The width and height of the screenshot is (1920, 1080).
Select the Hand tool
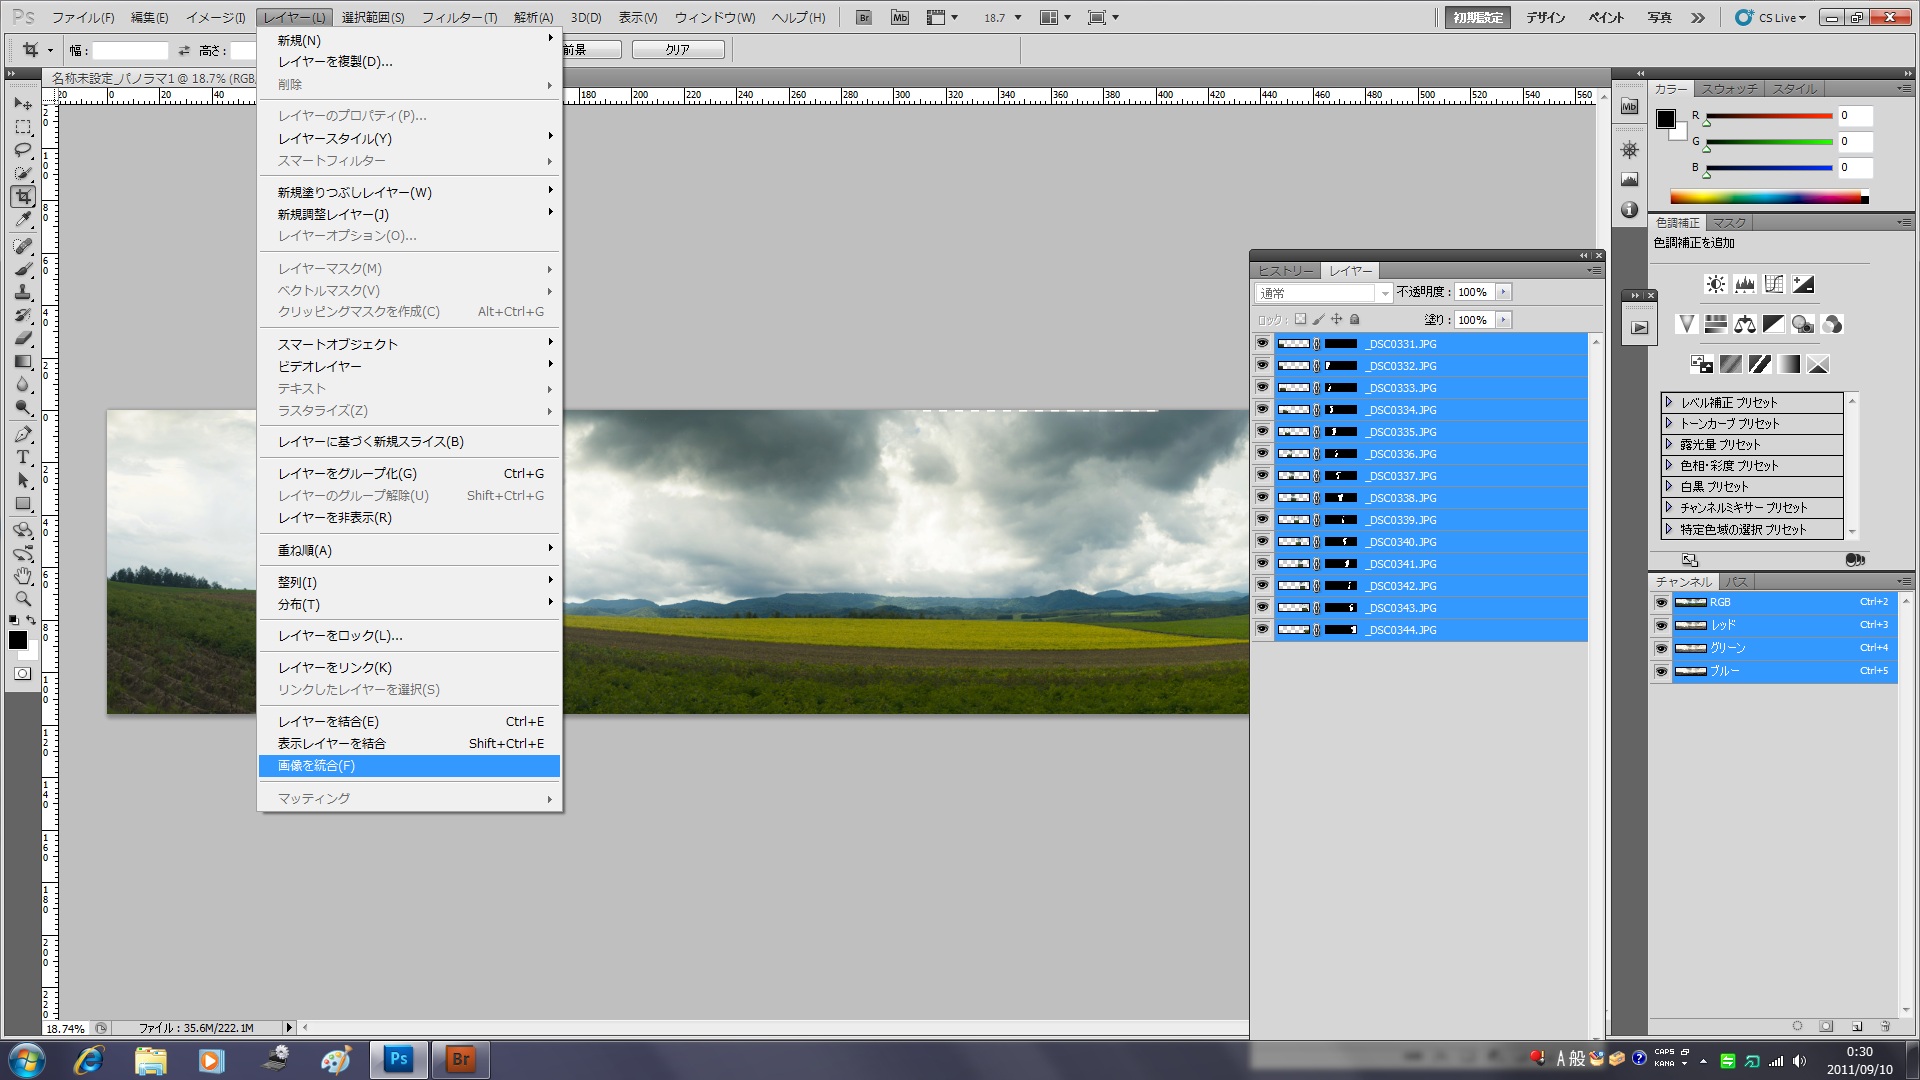point(23,576)
